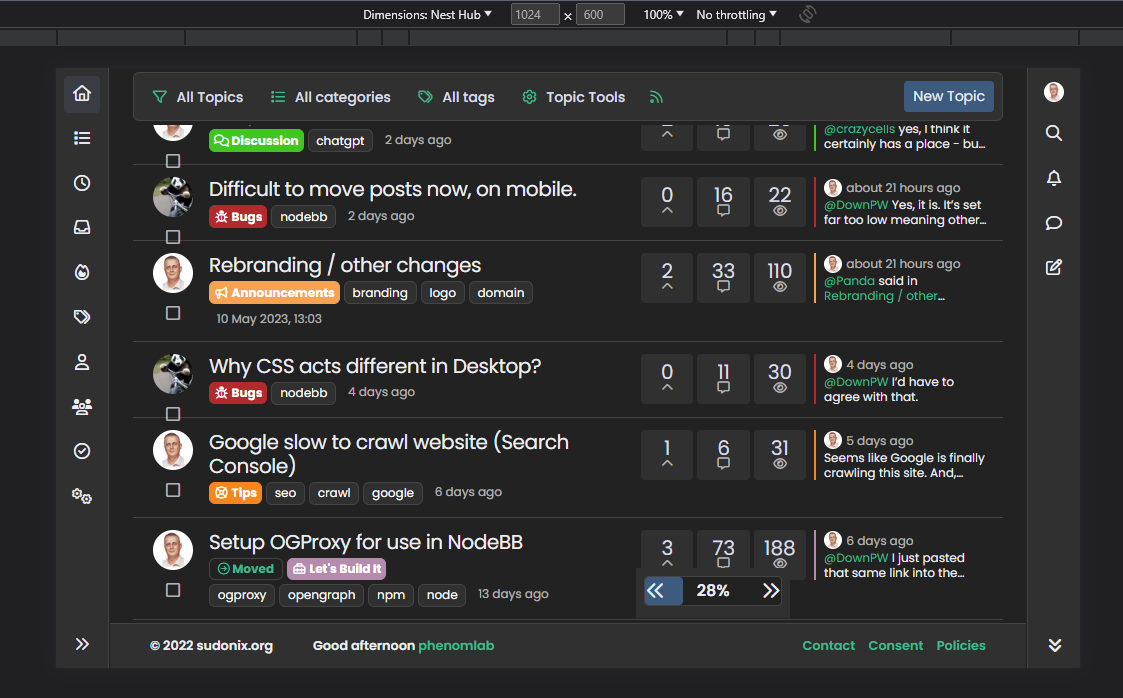The image size is (1123, 698).
Task: Open the No throttling dropdown
Action: click(x=736, y=15)
